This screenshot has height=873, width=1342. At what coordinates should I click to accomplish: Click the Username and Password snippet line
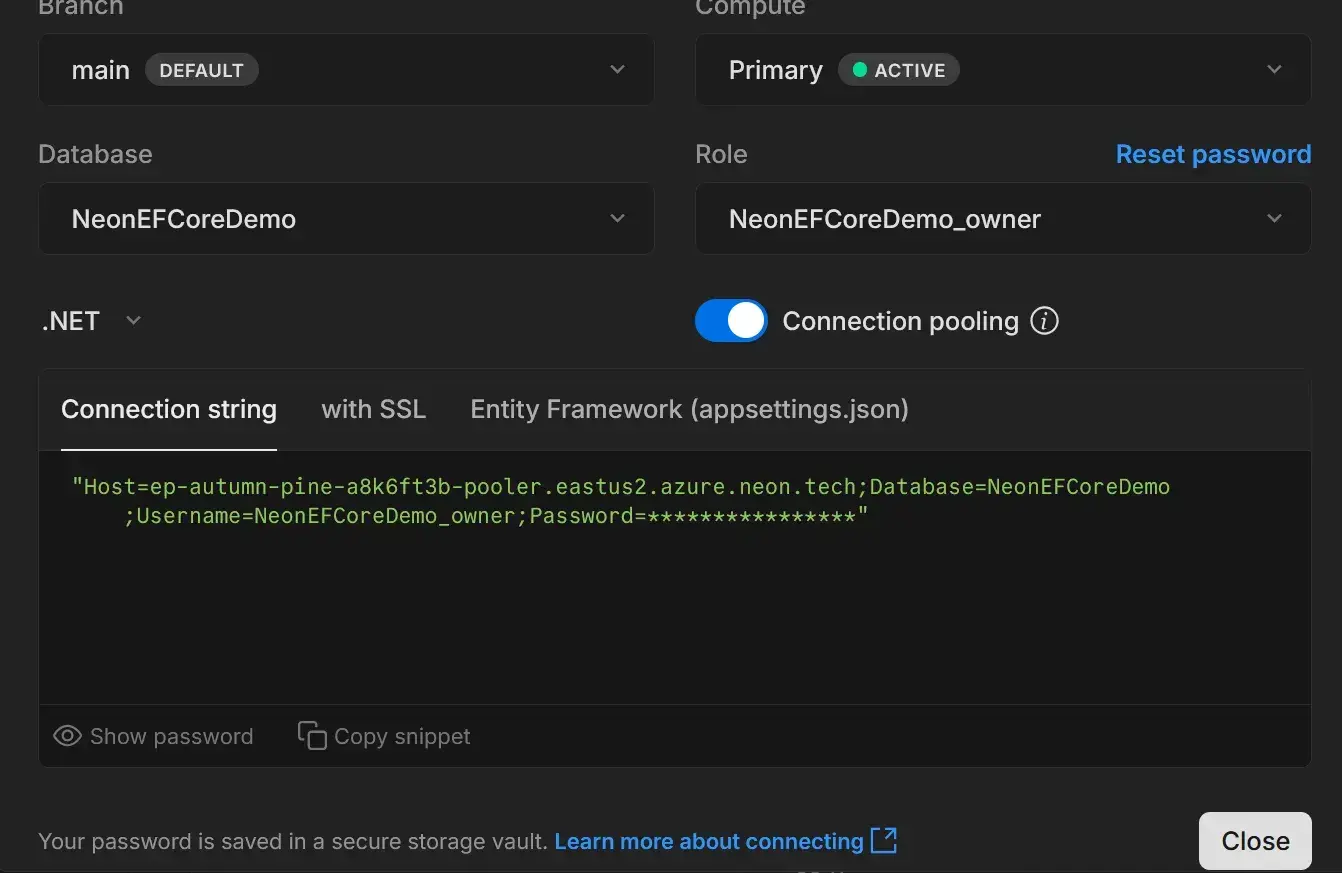(496, 516)
